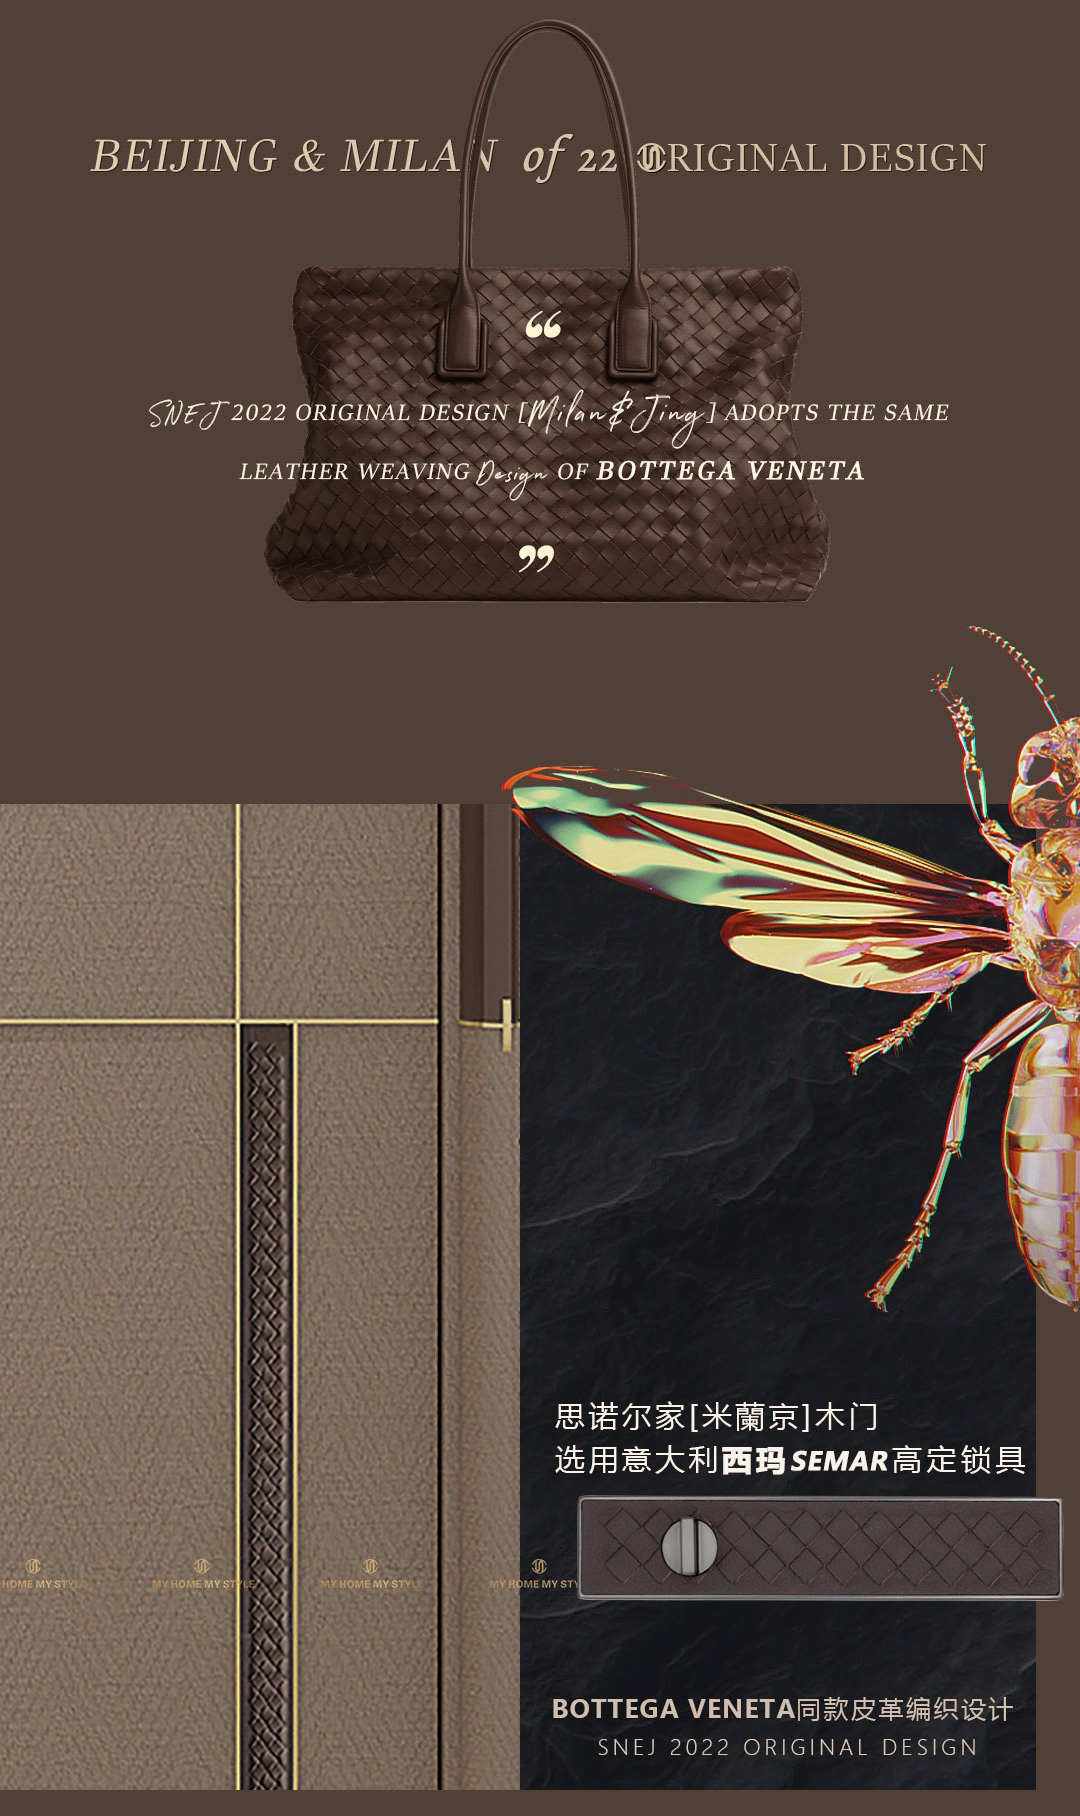Click the 'SNEJ 2022 ORIGINAL DESIGN' quote line
Viewport: 1080px width, 1816px height.
coord(549,413)
